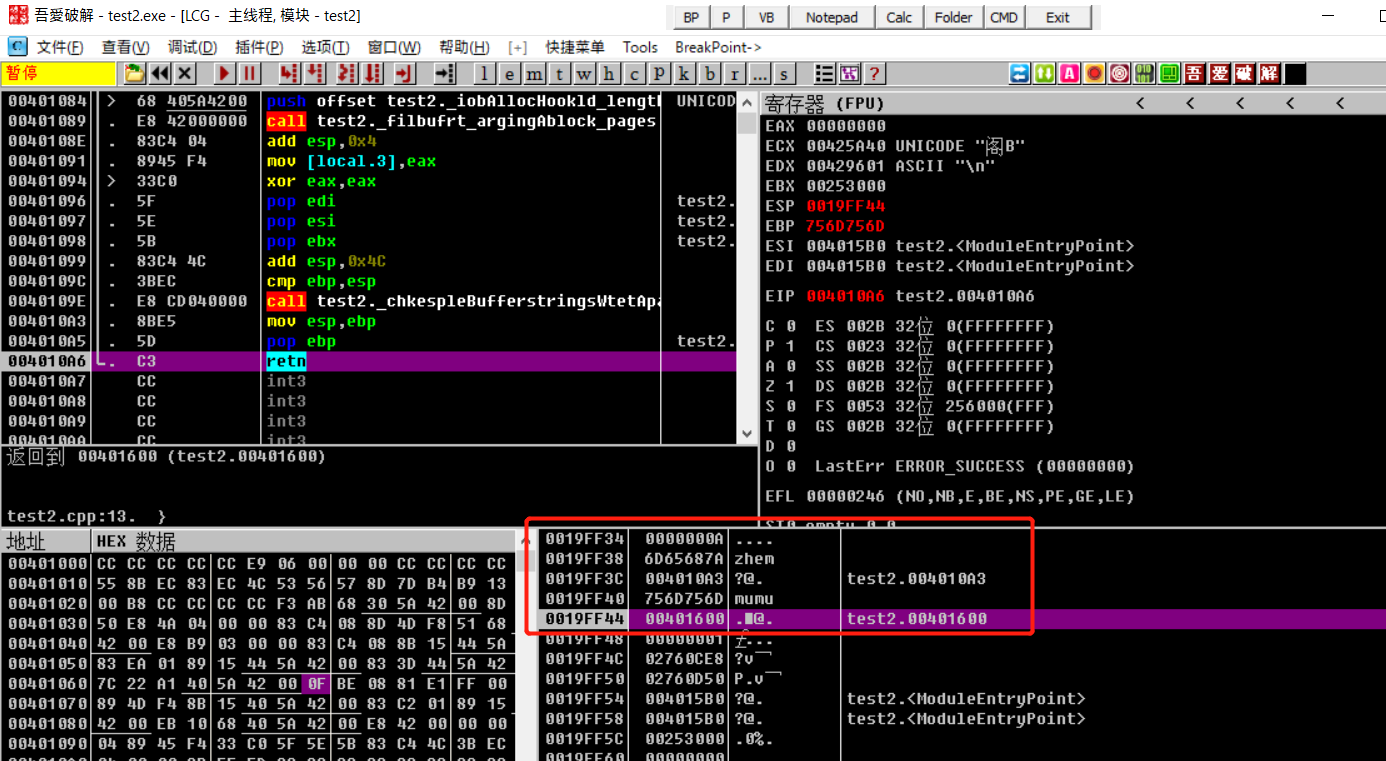1386x761 pixels.
Task: Open a file with the folder icon
Action: coord(134,74)
